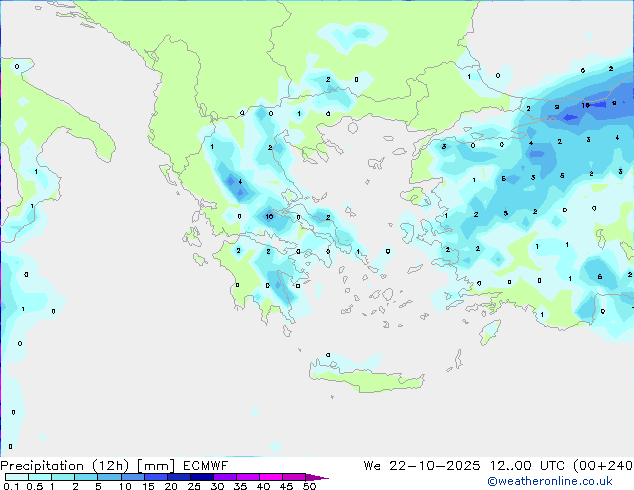Pick the 40–45 mm legend swatch
Image resolution: width=634 pixels, height=490 pixels.
tap(271, 477)
